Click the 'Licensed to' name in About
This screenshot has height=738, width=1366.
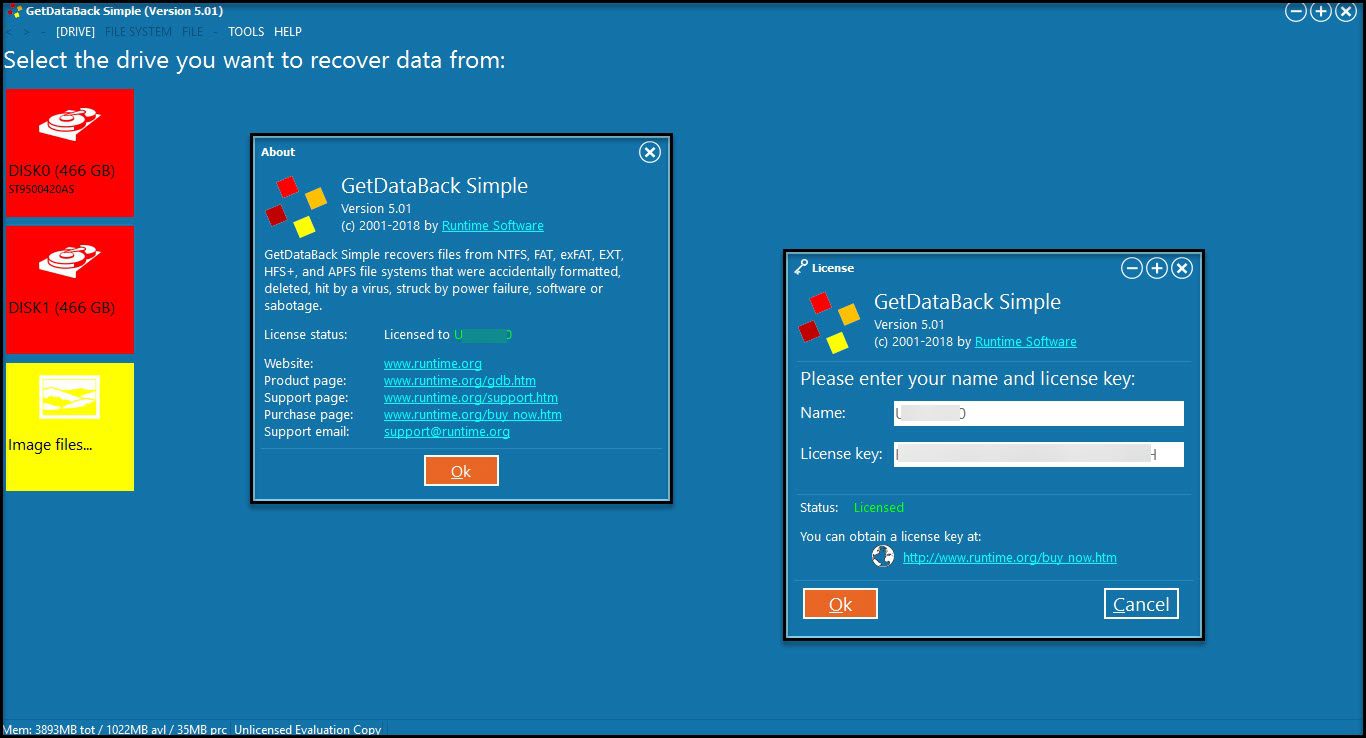point(483,335)
